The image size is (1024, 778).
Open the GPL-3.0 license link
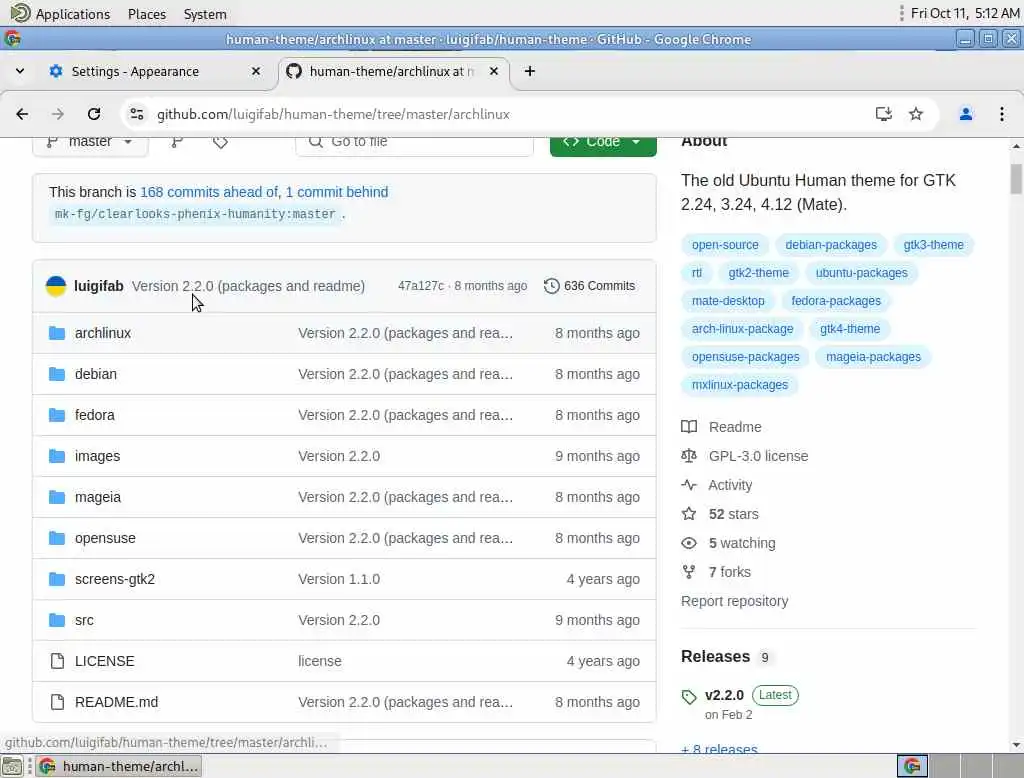[x=744, y=456]
